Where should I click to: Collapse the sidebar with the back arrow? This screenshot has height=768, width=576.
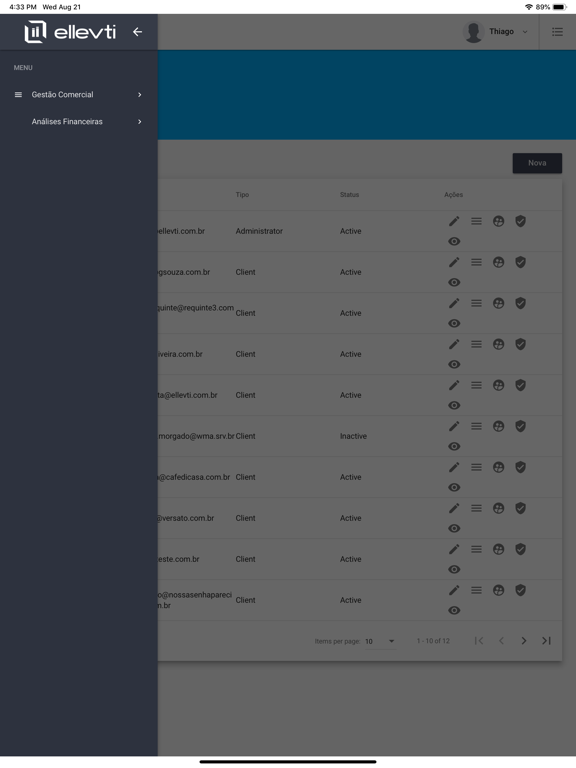point(138,32)
